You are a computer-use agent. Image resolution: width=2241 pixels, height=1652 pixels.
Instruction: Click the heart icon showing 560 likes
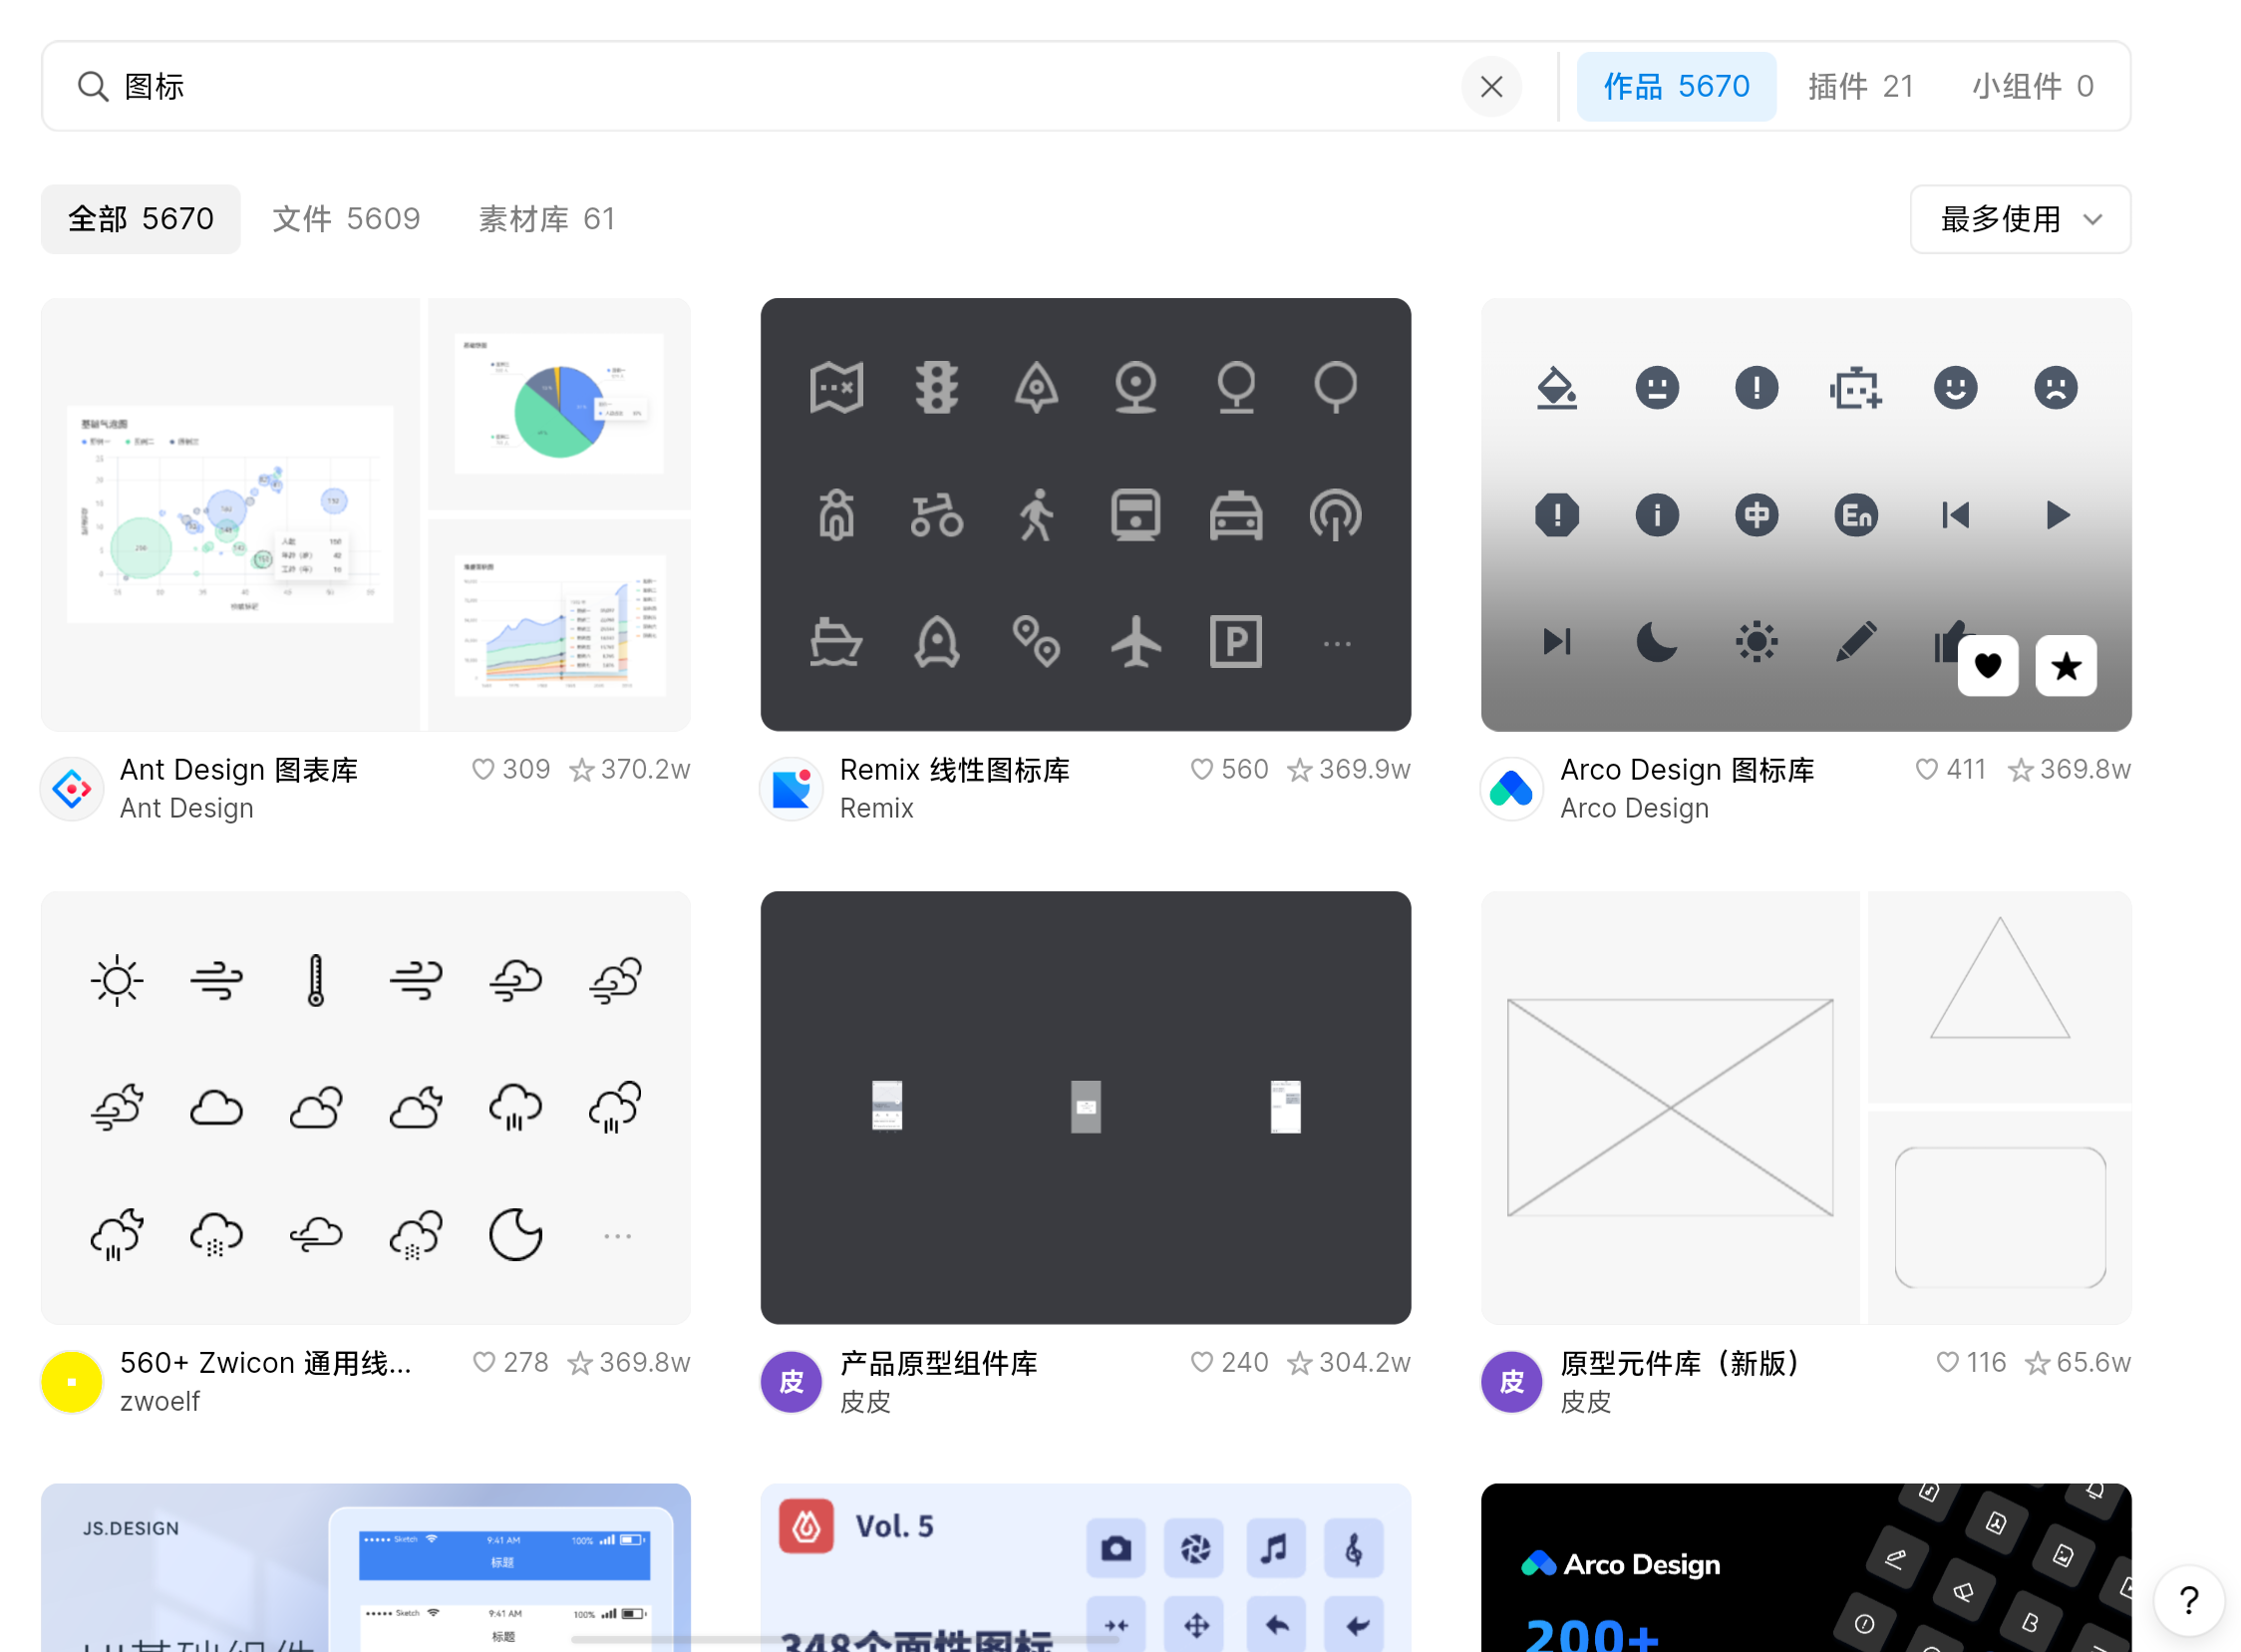click(x=1201, y=769)
